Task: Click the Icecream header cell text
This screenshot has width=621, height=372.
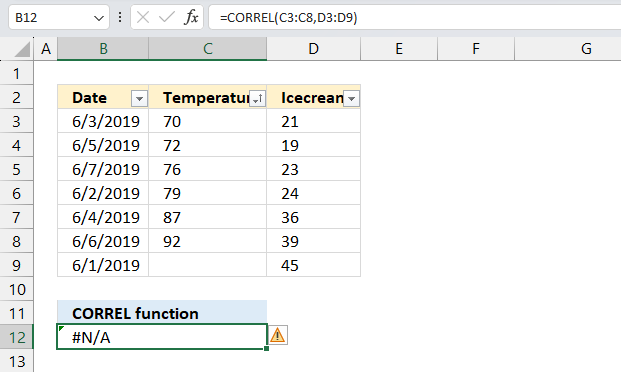Action: (x=312, y=97)
